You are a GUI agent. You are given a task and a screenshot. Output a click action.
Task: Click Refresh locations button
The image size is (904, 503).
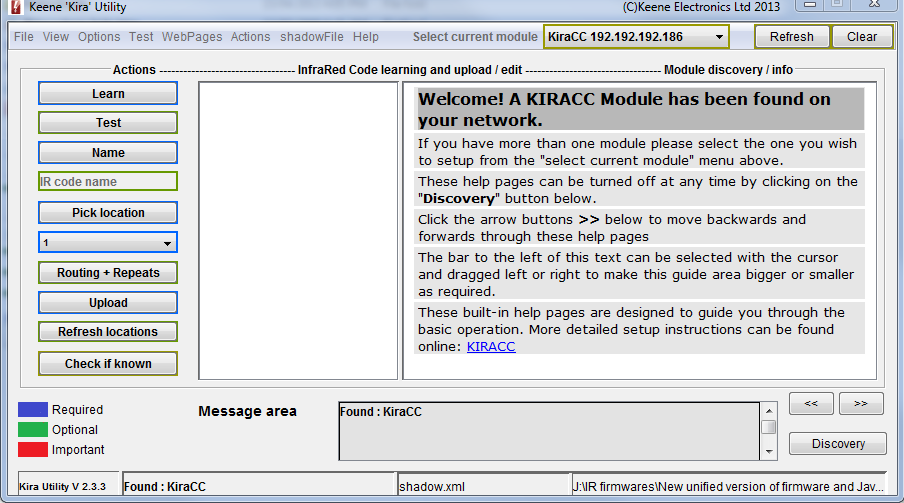[x=108, y=332]
